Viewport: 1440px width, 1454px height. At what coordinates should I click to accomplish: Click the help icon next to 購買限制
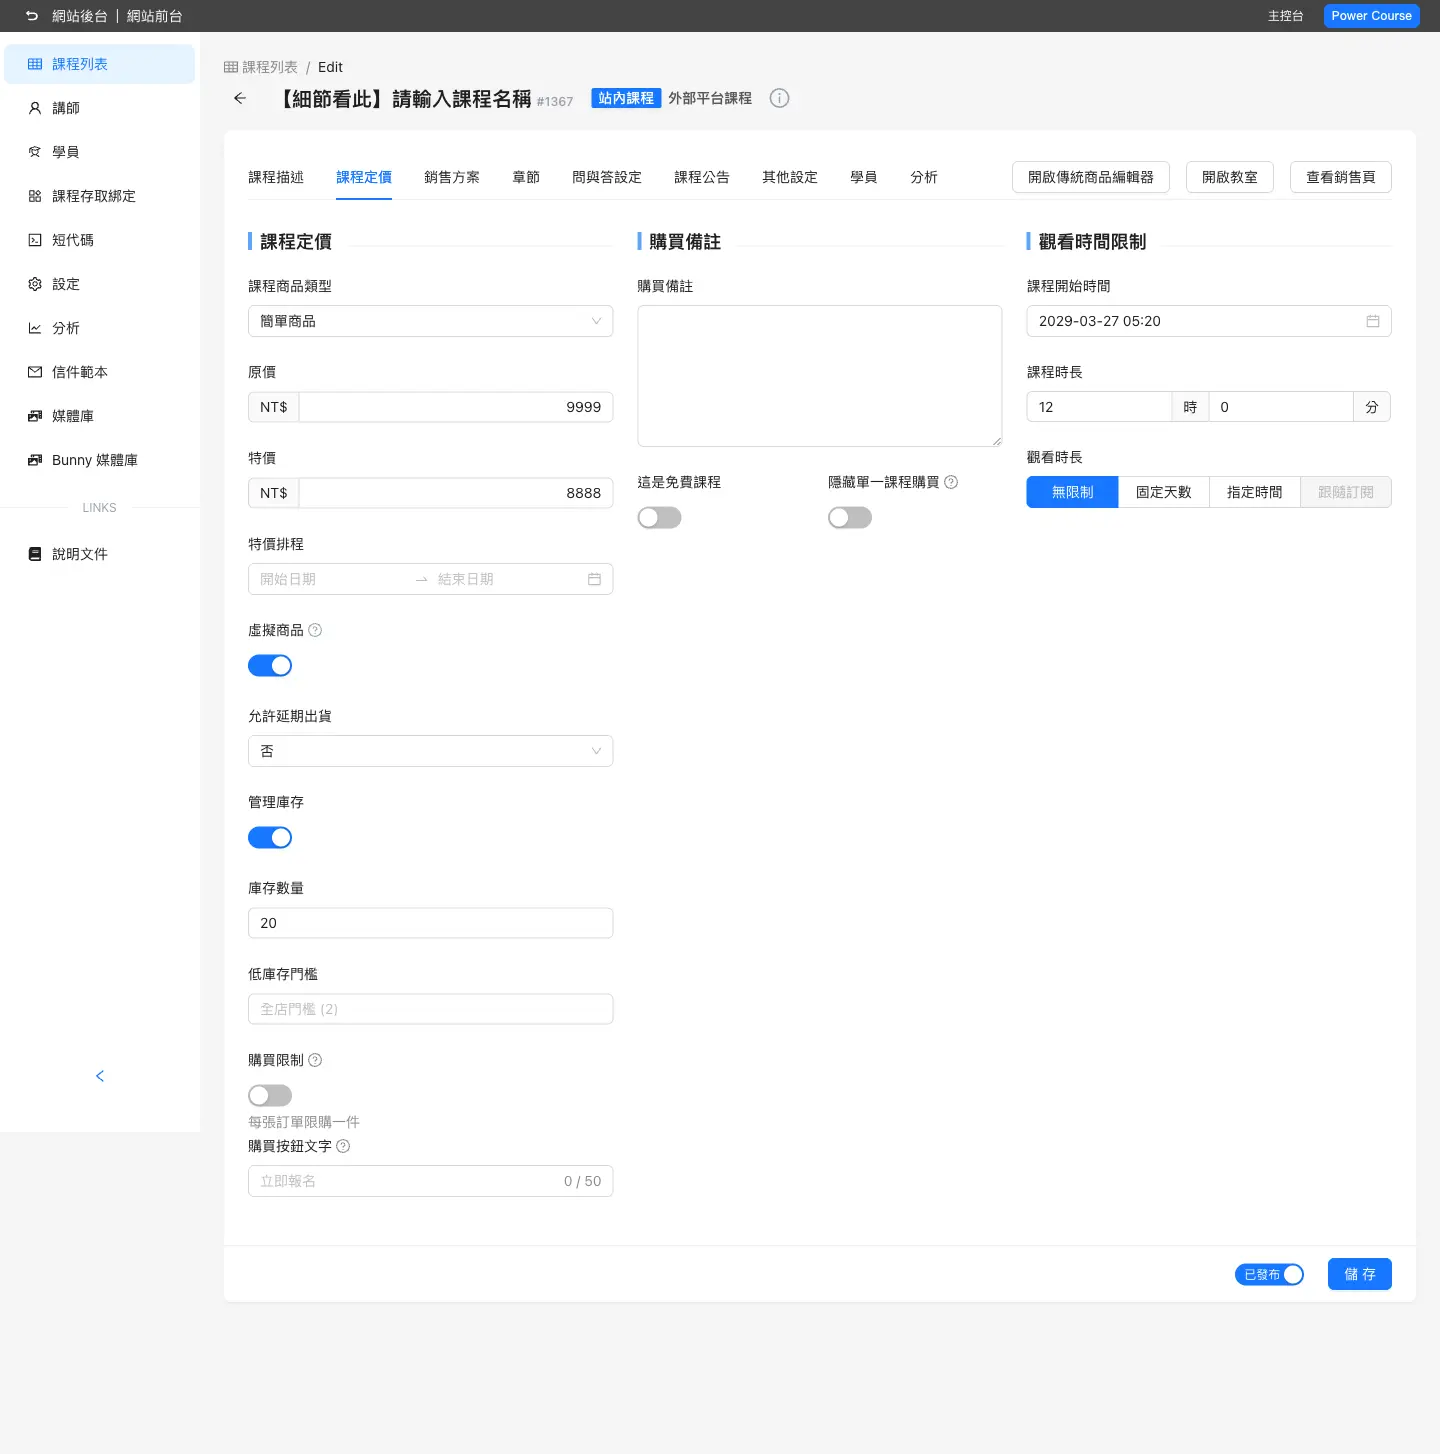[x=315, y=1060]
